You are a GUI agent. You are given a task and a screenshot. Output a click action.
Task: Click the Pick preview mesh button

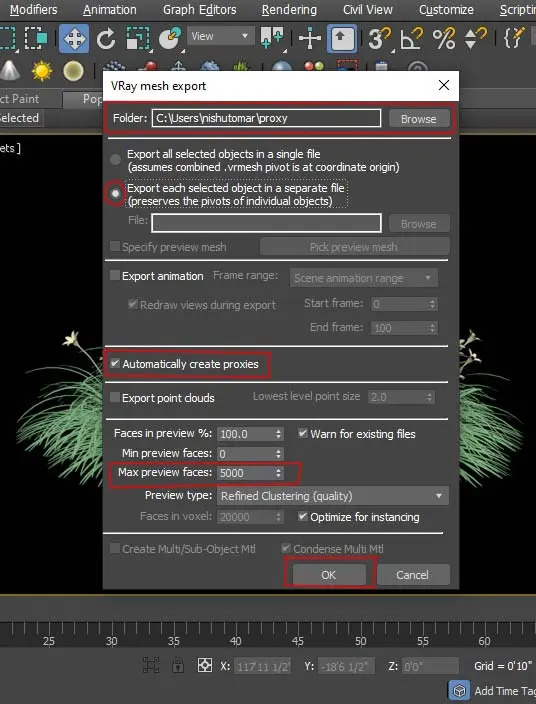point(354,247)
